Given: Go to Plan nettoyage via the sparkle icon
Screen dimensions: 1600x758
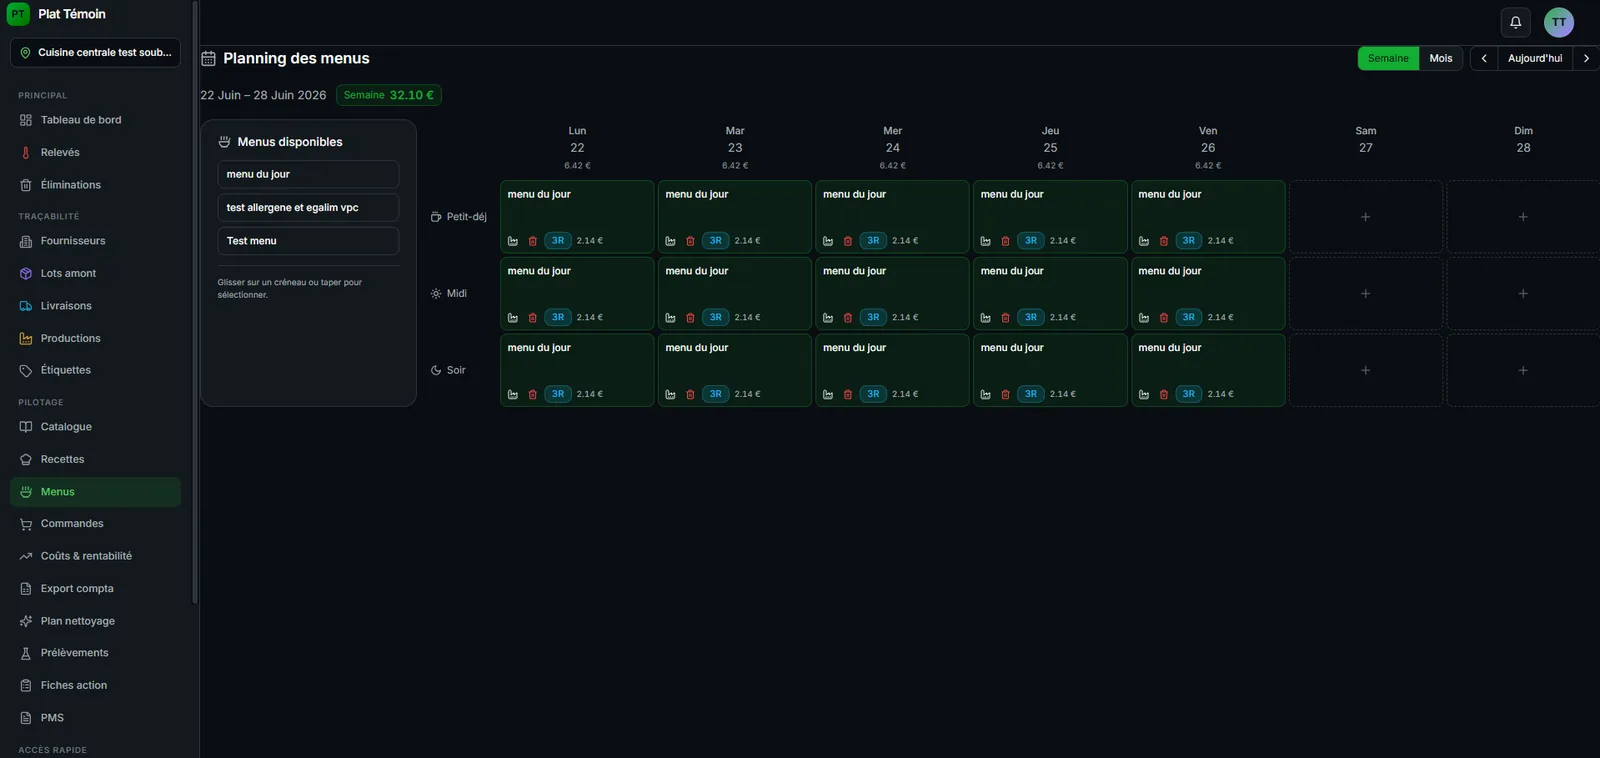Looking at the screenshot, I should [x=26, y=621].
